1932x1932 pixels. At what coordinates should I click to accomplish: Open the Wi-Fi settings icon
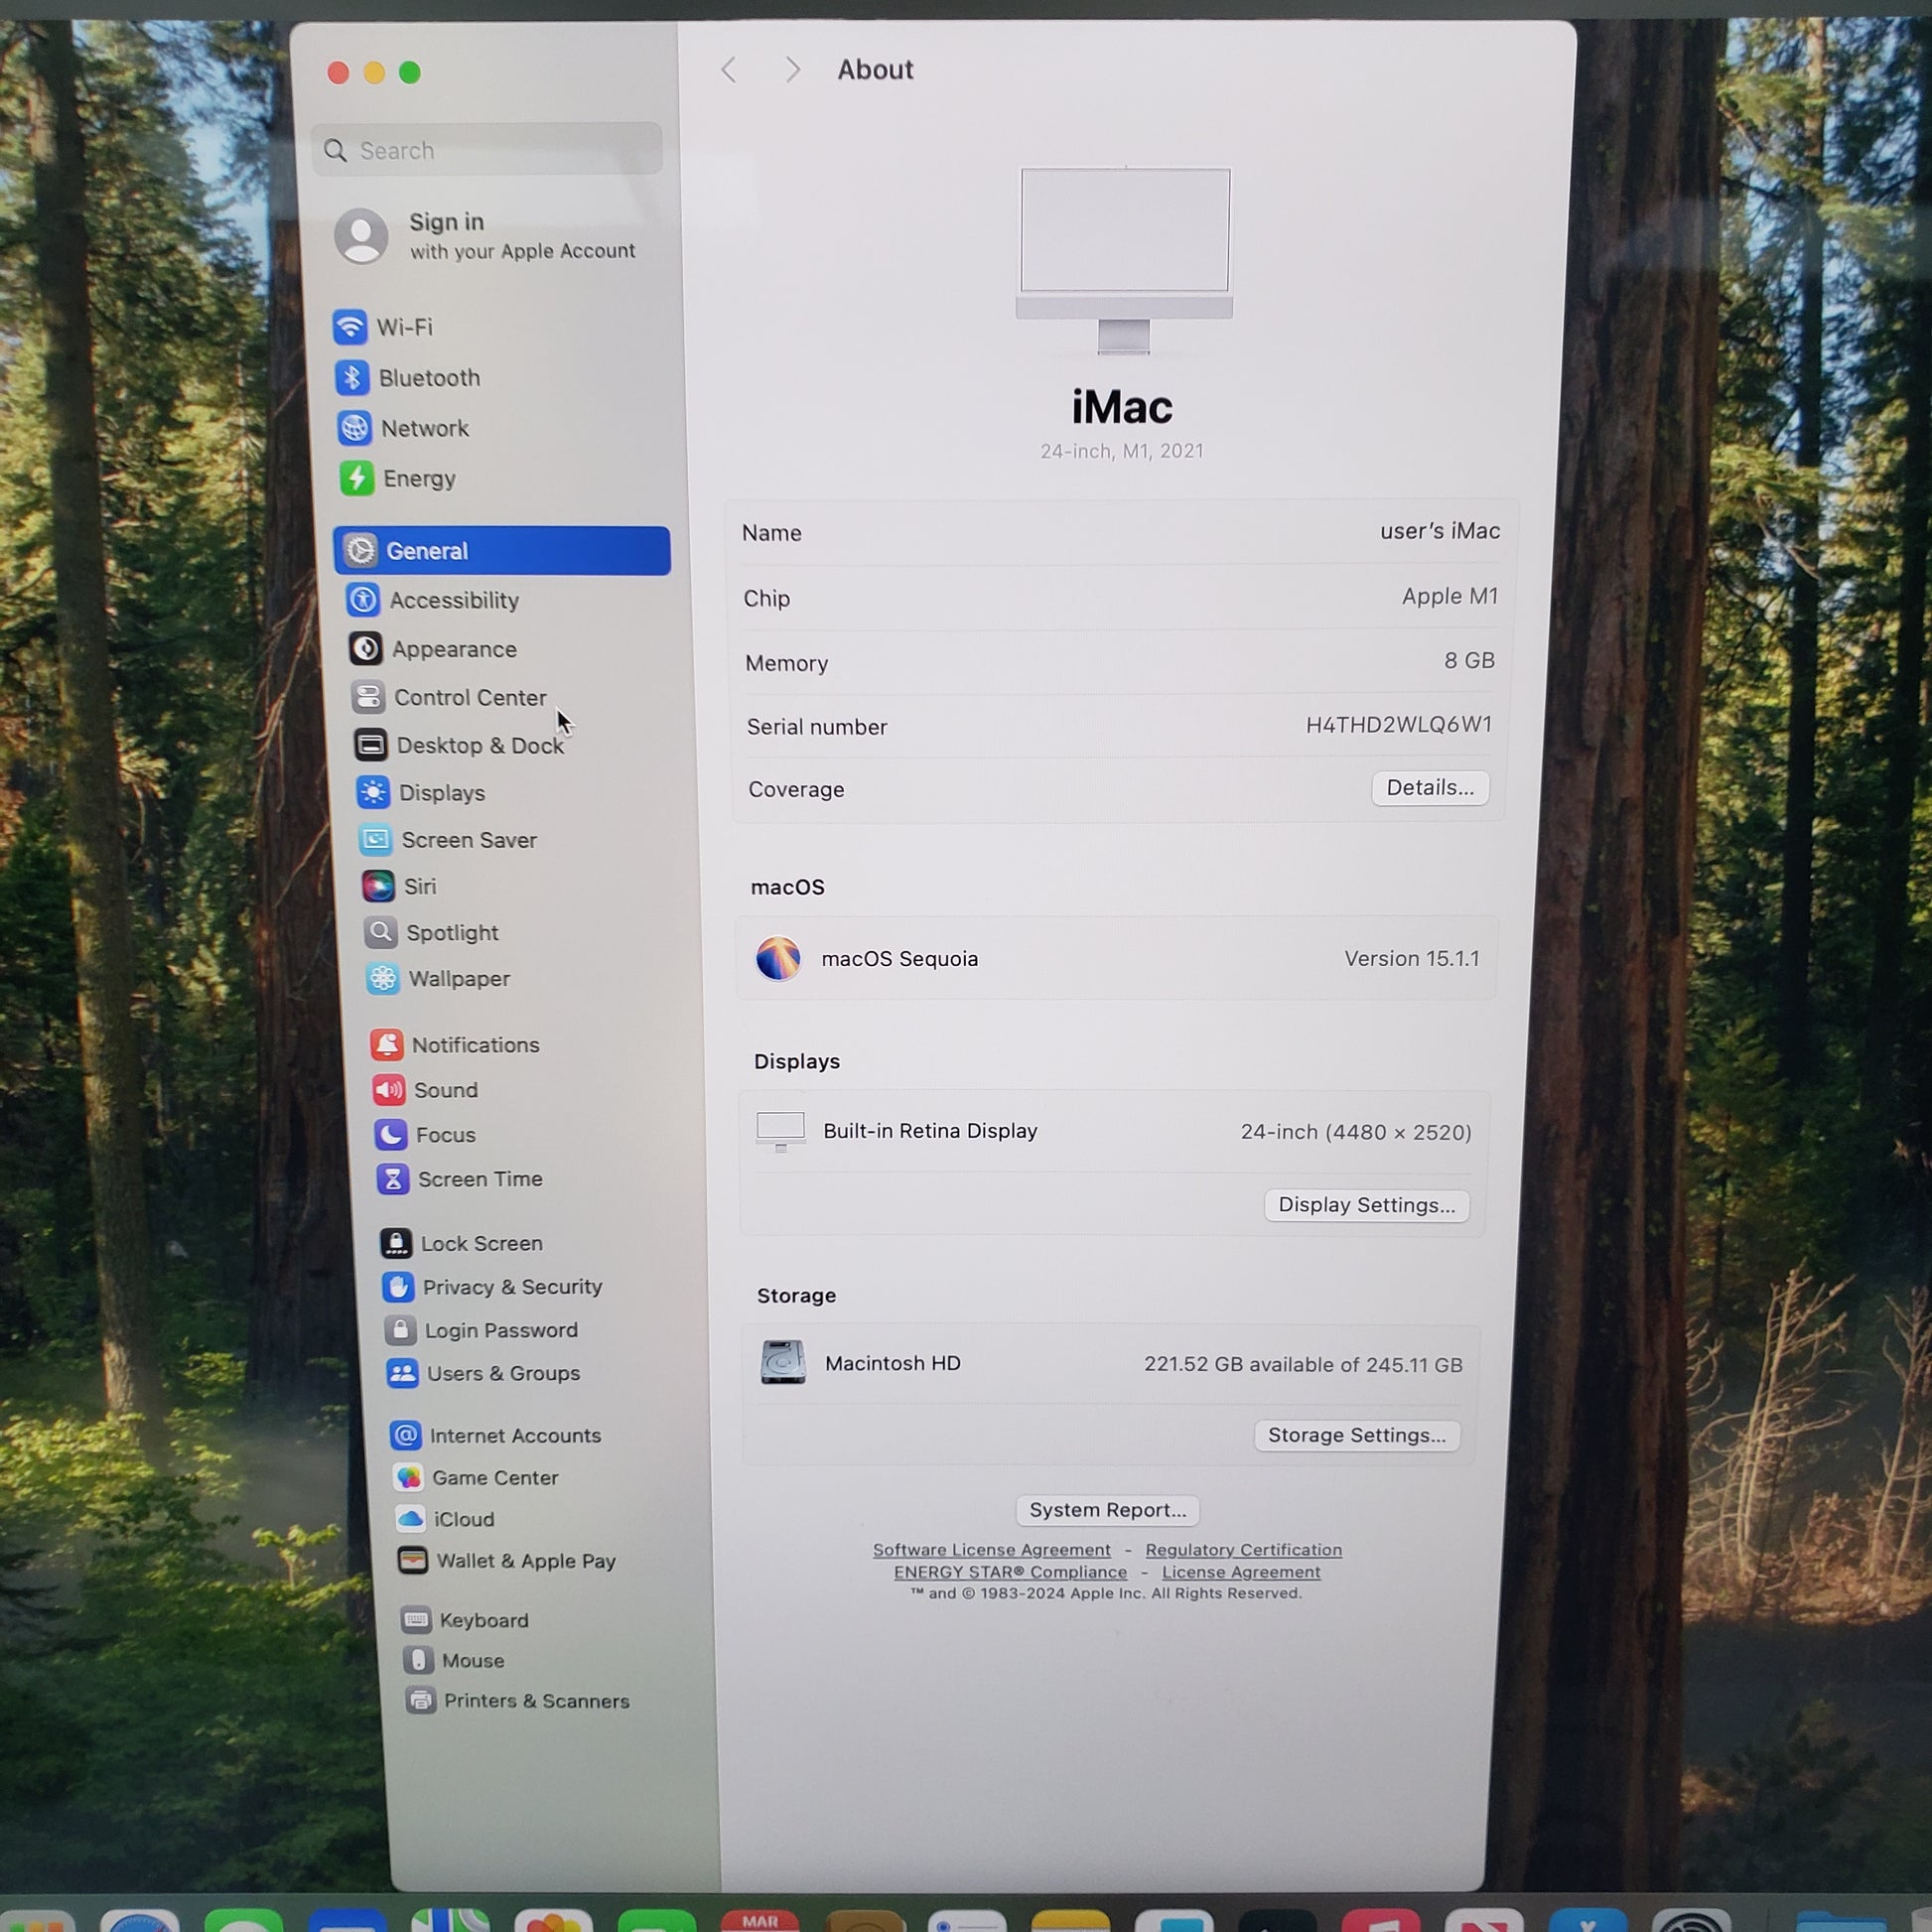pyautogui.click(x=350, y=327)
